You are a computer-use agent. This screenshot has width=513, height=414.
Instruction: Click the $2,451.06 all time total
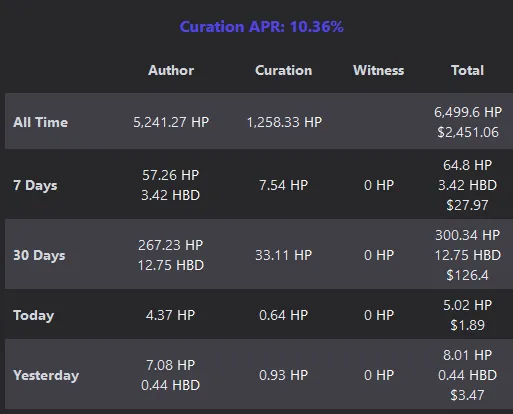468,132
